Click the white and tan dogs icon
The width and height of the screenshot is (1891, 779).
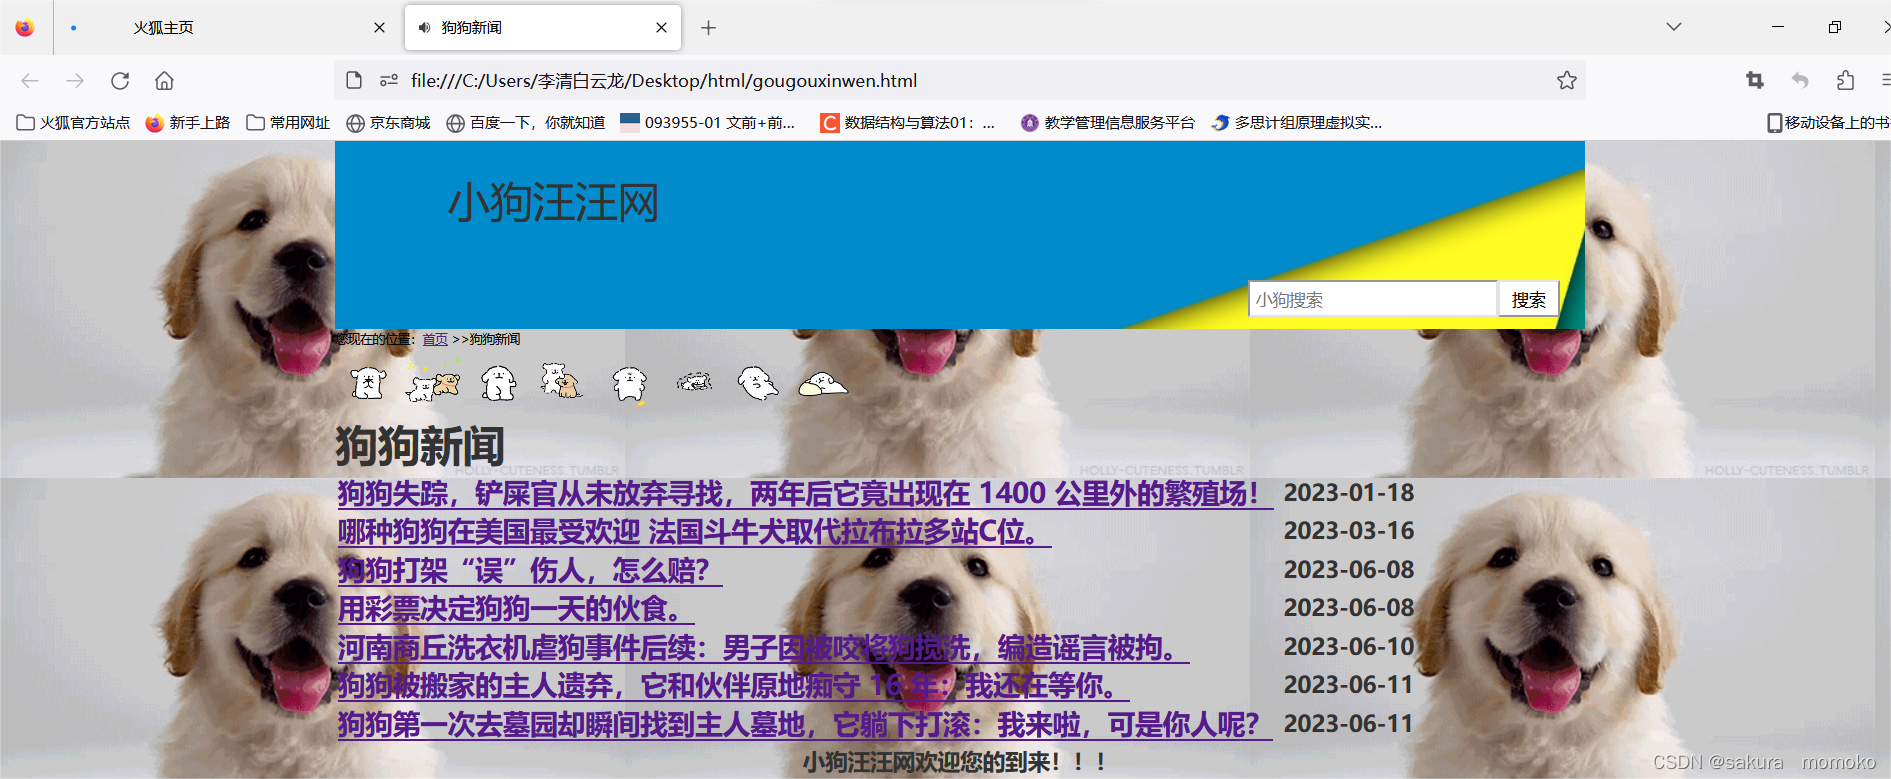click(561, 381)
